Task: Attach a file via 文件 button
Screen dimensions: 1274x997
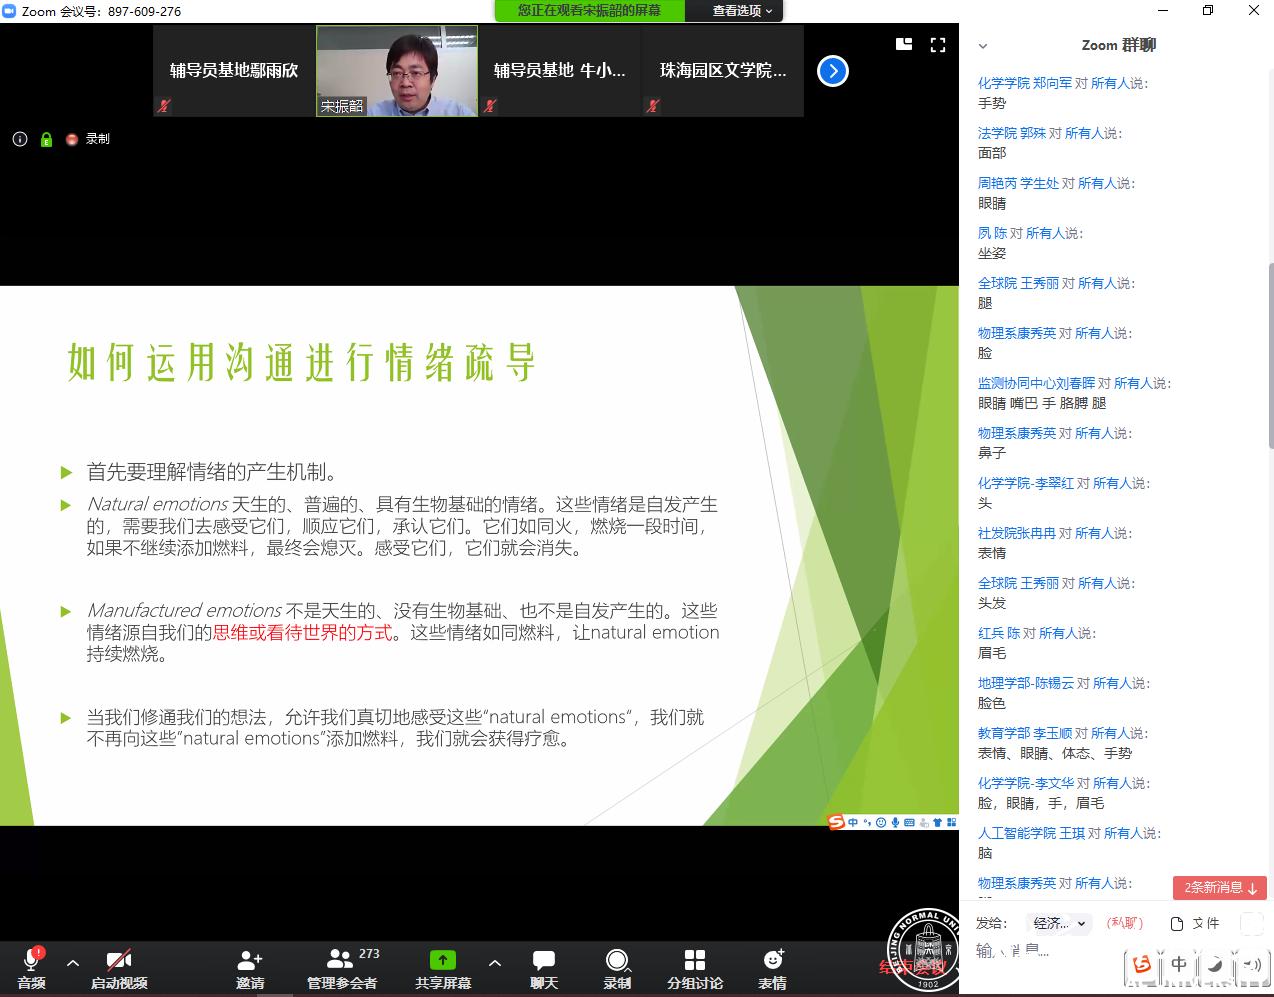Action: tap(1195, 923)
